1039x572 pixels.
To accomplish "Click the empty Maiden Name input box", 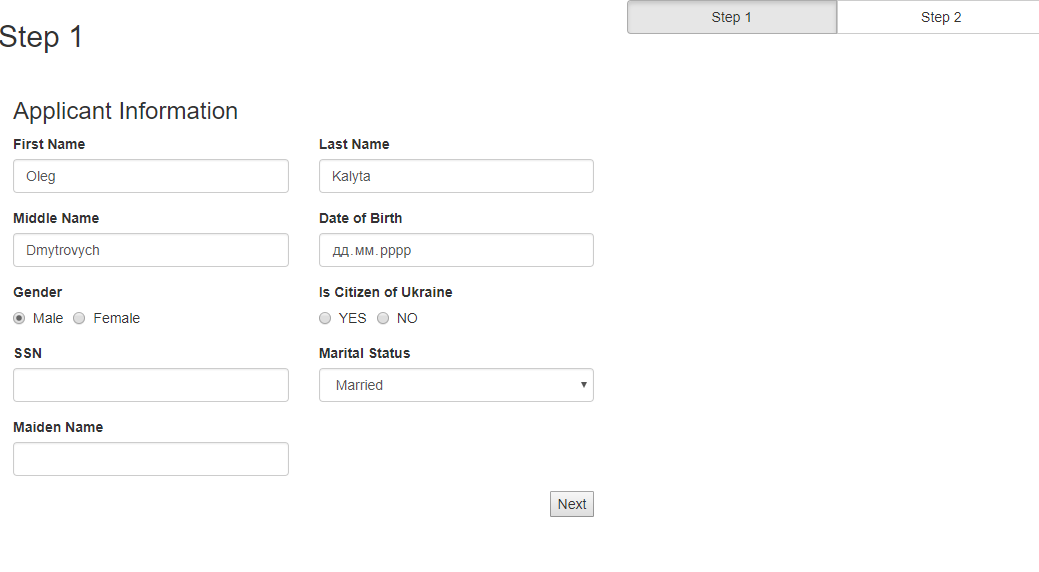I will [151, 459].
